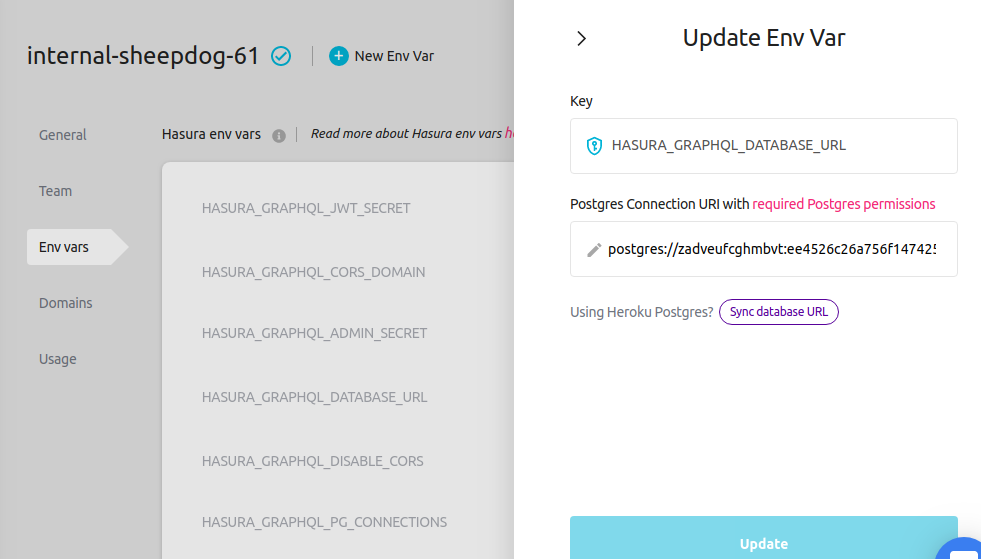This screenshot has width=981, height=559.
Task: Click the verified checkmark badge beside the project name
Action: click(281, 56)
